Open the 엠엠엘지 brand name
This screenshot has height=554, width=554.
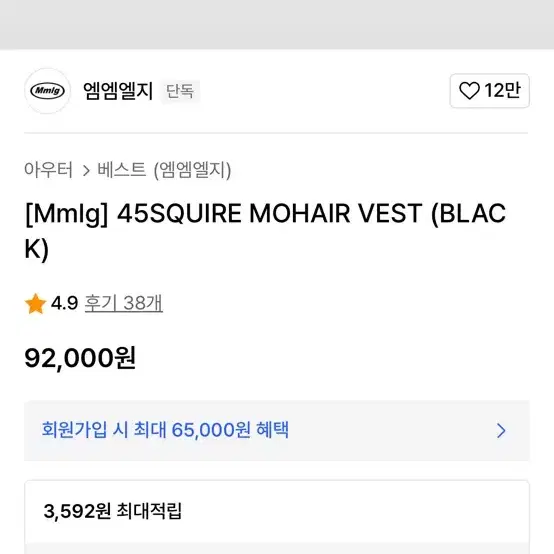(x=118, y=91)
